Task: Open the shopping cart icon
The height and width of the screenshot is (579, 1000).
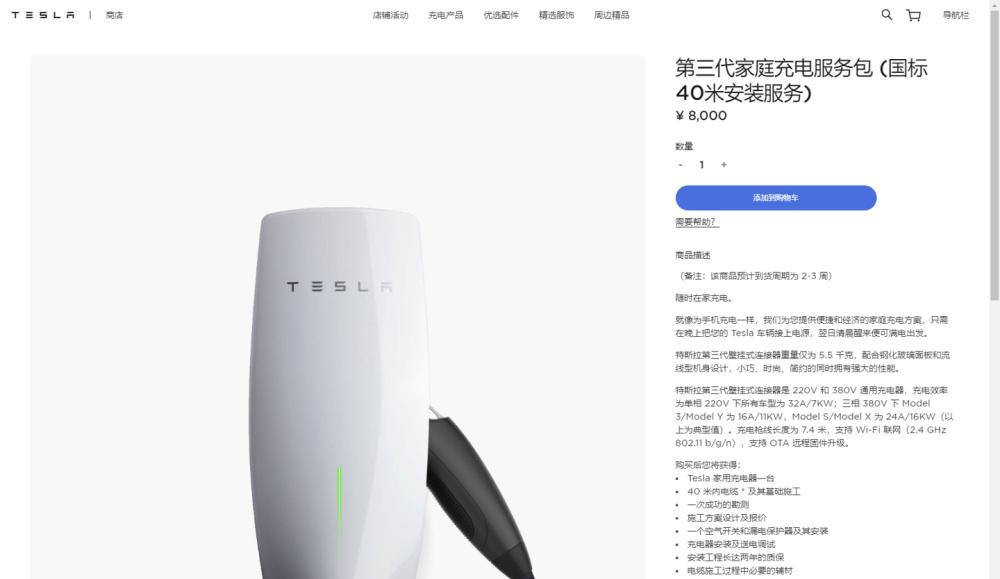Action: 913,15
